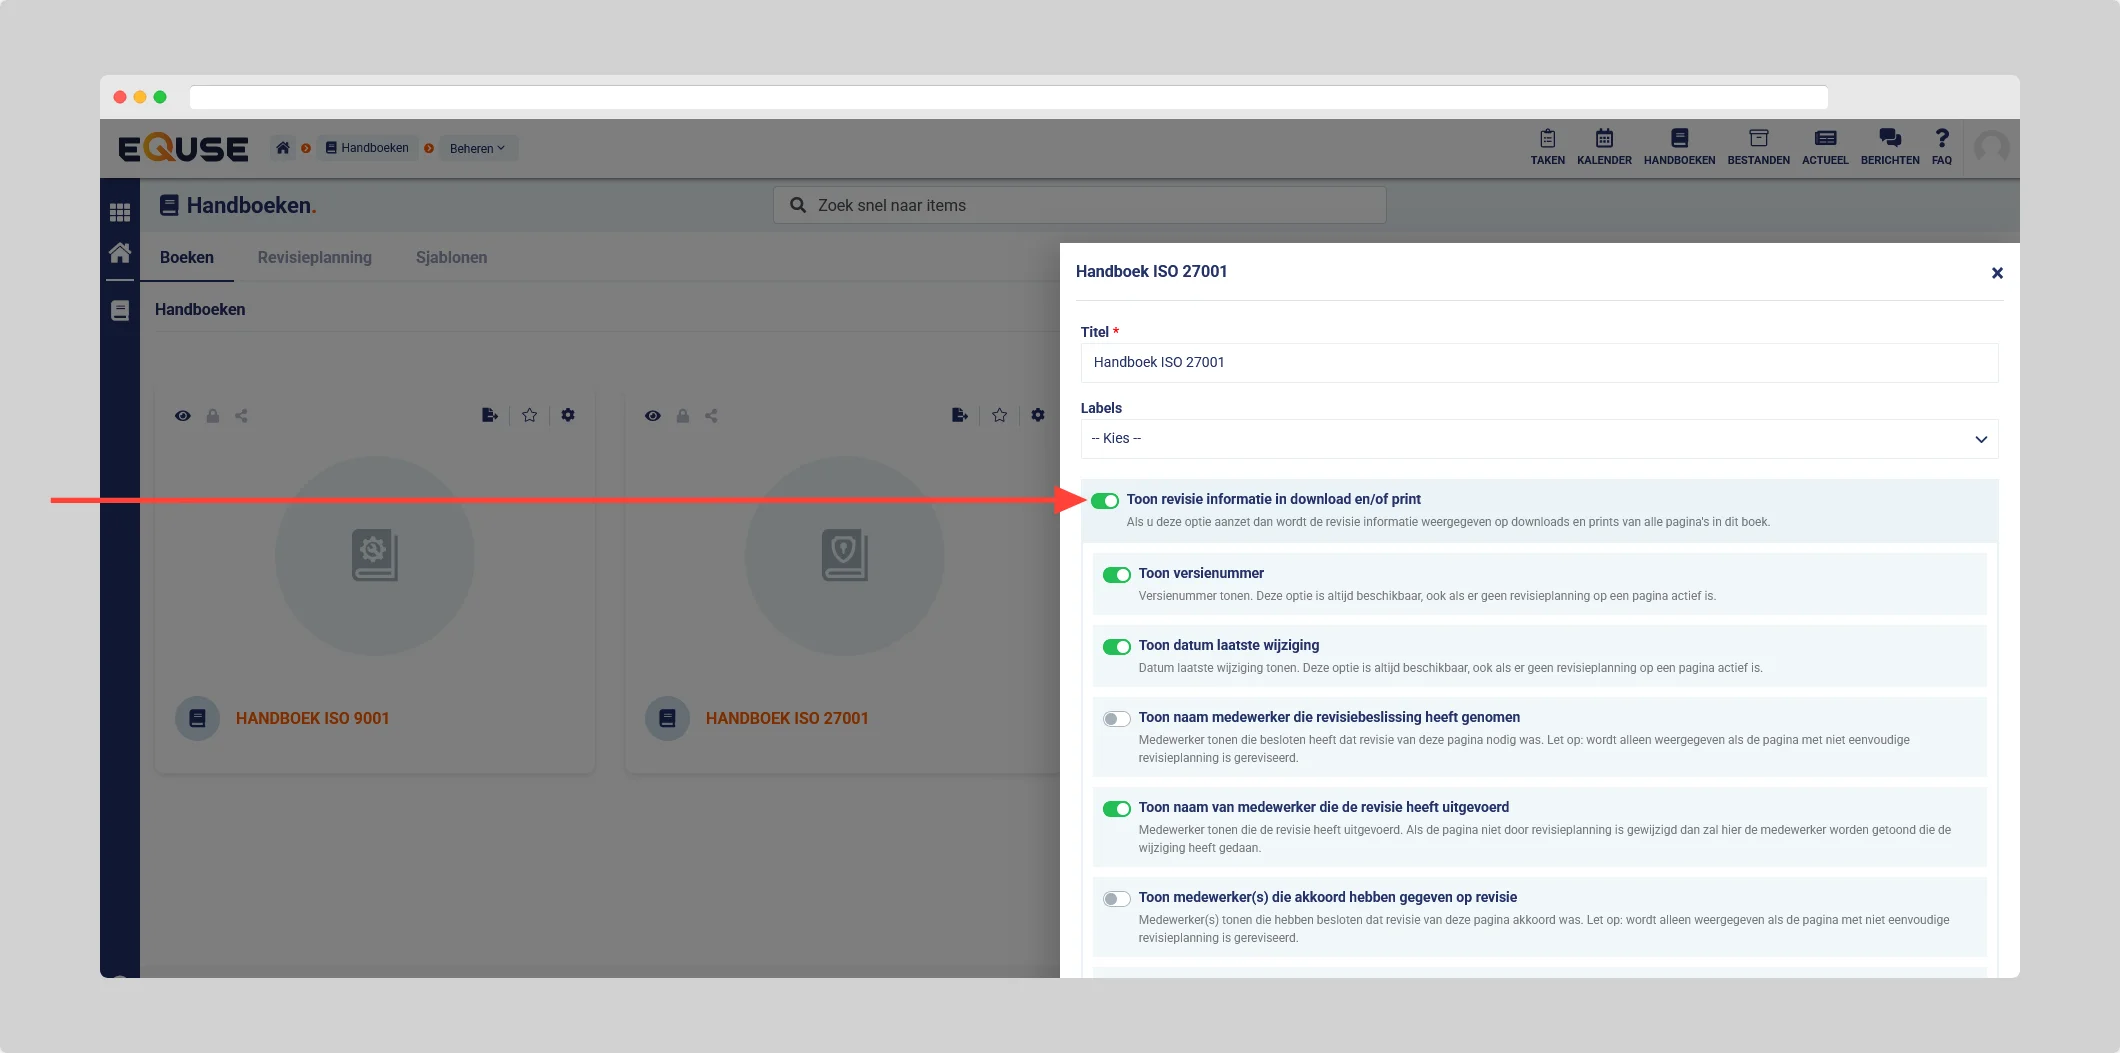Close the Handboek ISO 27001 panel
The image size is (2120, 1053).
1996,273
